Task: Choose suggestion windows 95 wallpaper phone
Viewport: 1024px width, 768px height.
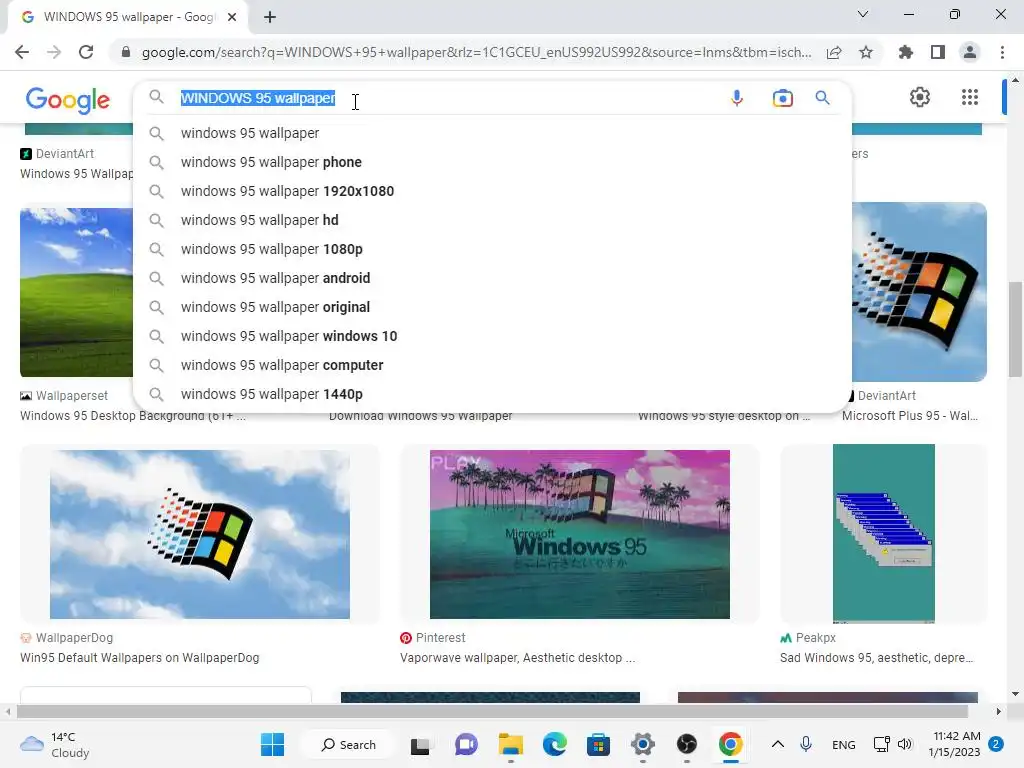Action: (x=492, y=162)
